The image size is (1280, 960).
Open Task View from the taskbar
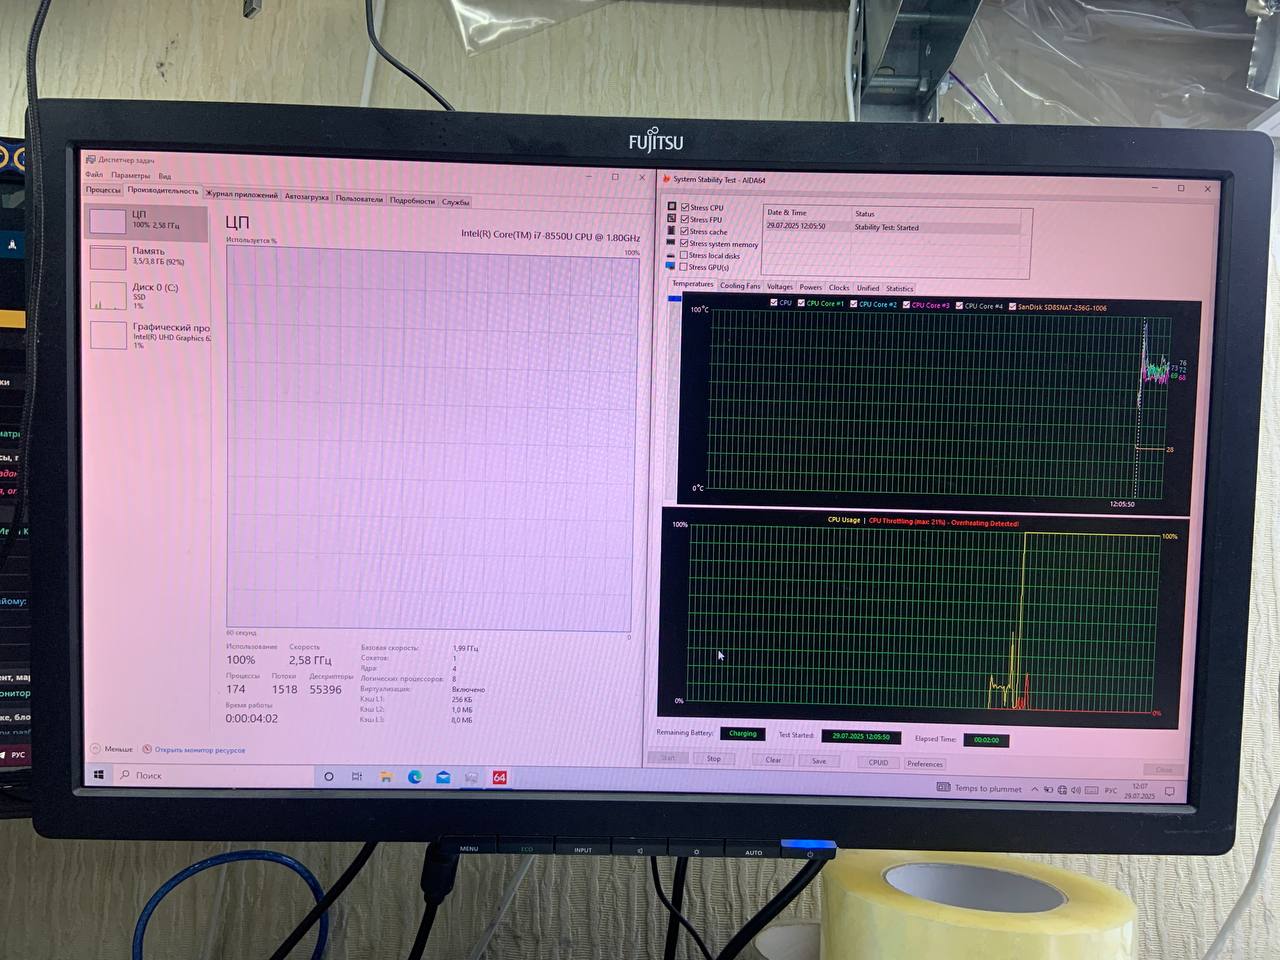click(x=356, y=777)
